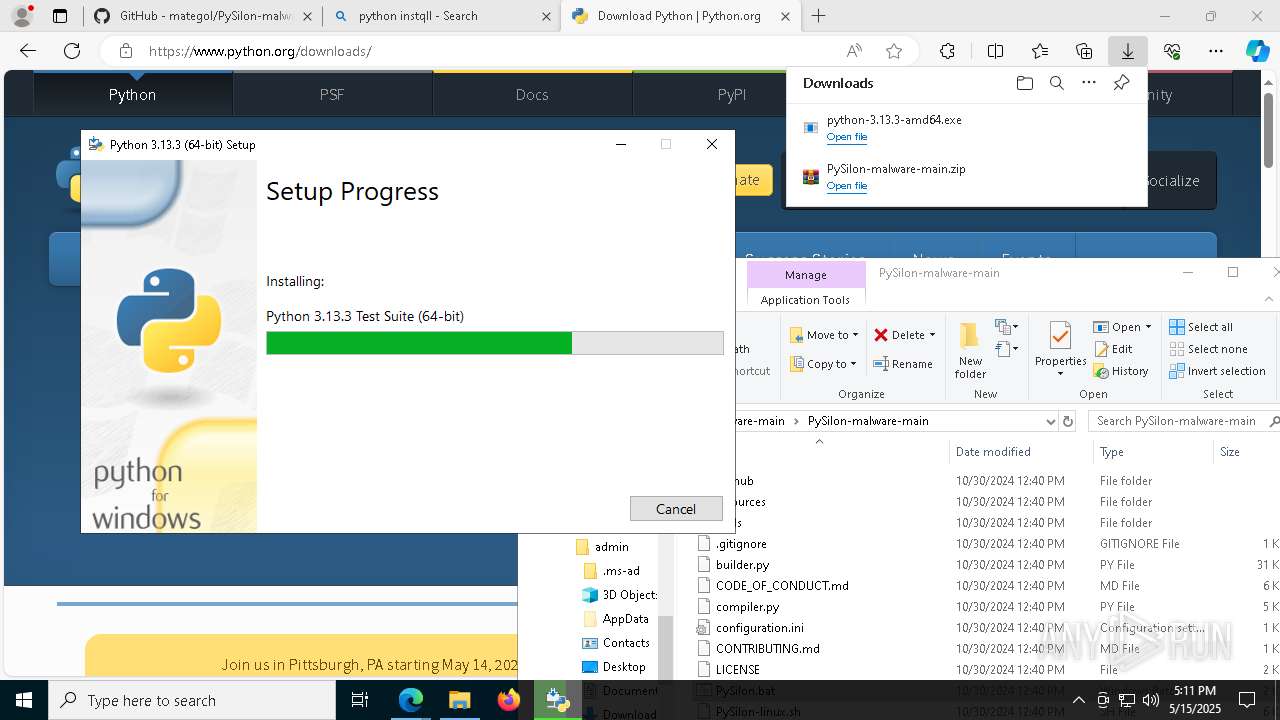Click the Downloads toolbar button in Edge
The image size is (1280, 720).
point(1127,51)
